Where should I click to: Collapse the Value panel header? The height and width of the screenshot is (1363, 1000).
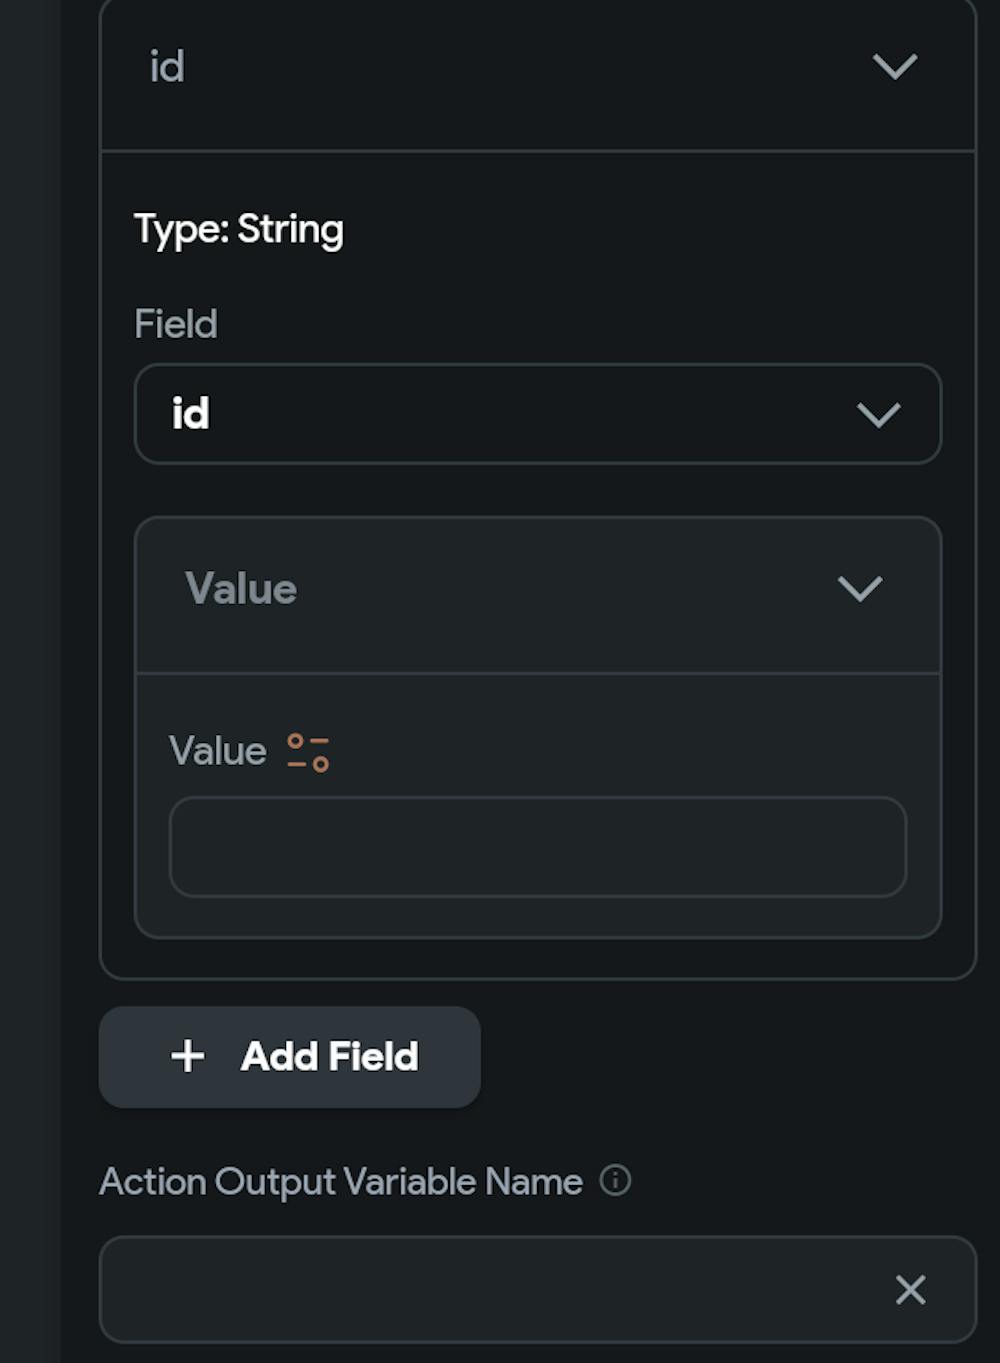click(x=537, y=589)
